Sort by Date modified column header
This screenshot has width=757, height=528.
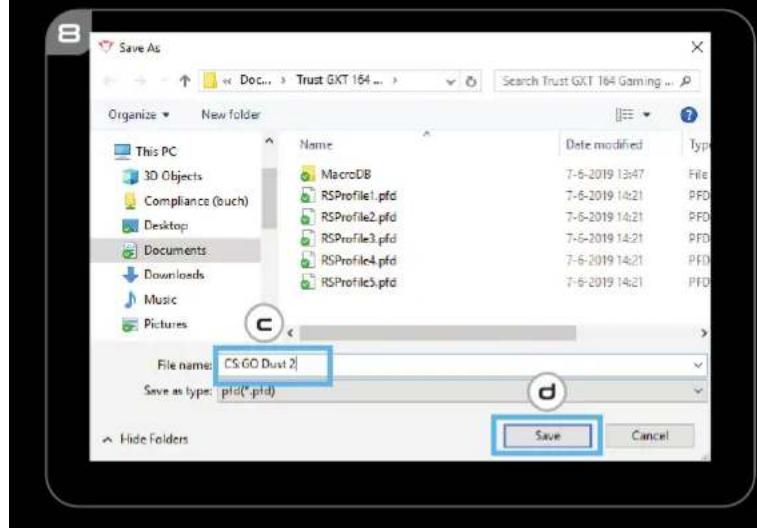point(604,144)
